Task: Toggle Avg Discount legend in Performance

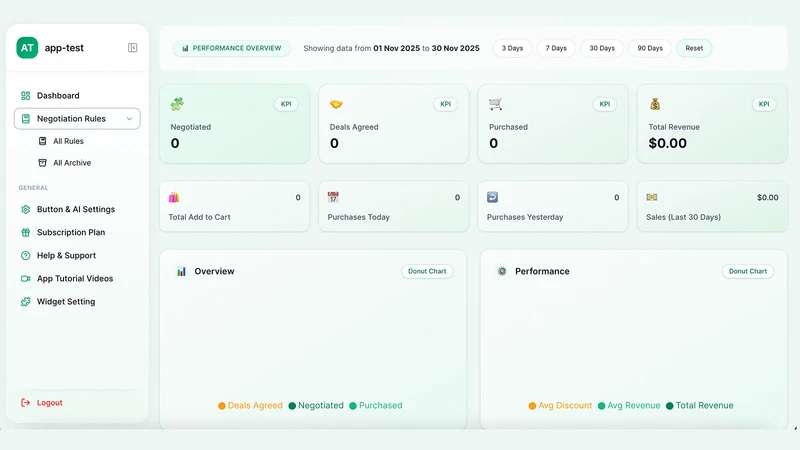Action: click(x=560, y=406)
